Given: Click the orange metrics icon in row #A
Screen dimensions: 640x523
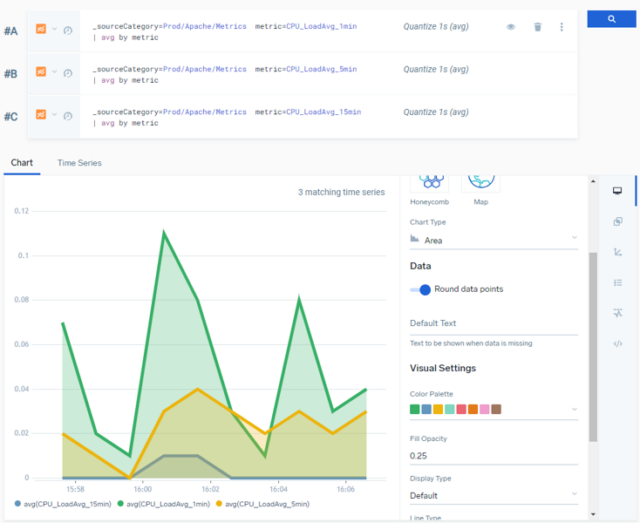Looking at the screenshot, I should [x=41, y=29].
